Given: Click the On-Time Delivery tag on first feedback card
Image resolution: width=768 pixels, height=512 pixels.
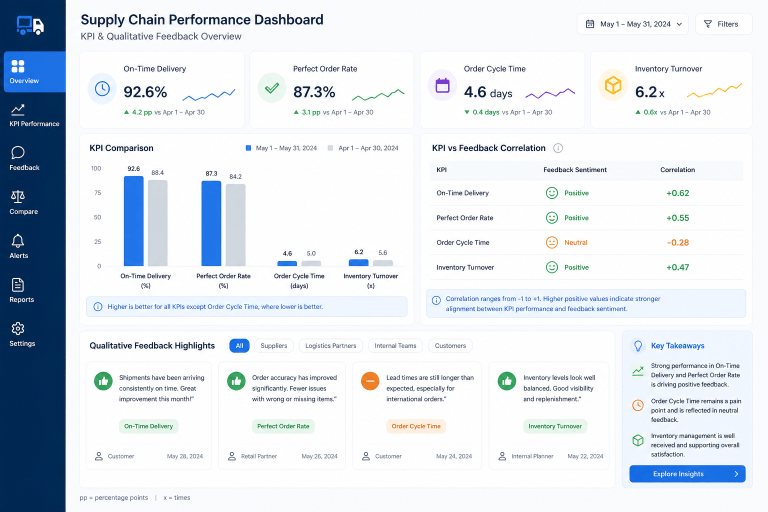Looking at the screenshot, I should click(x=148, y=426).
